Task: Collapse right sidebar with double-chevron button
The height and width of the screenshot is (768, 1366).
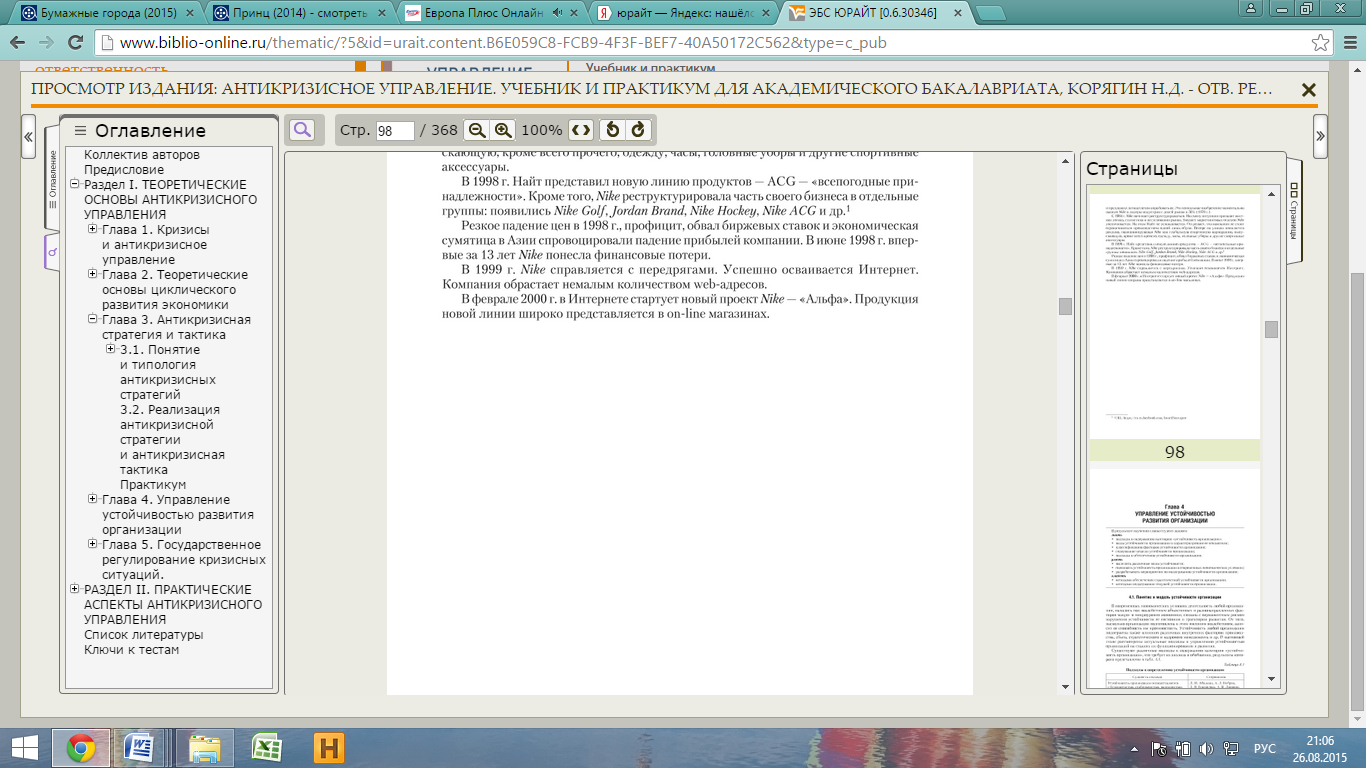Action: point(1321,136)
